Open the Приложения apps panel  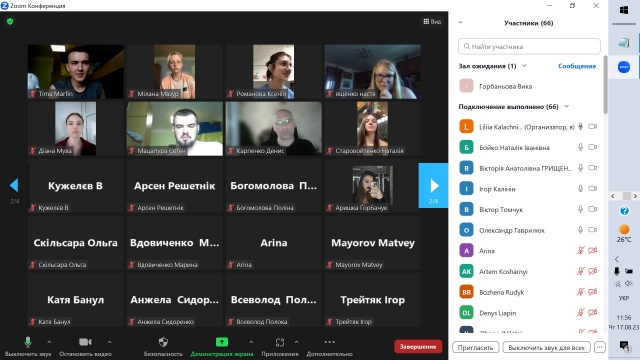pos(280,347)
